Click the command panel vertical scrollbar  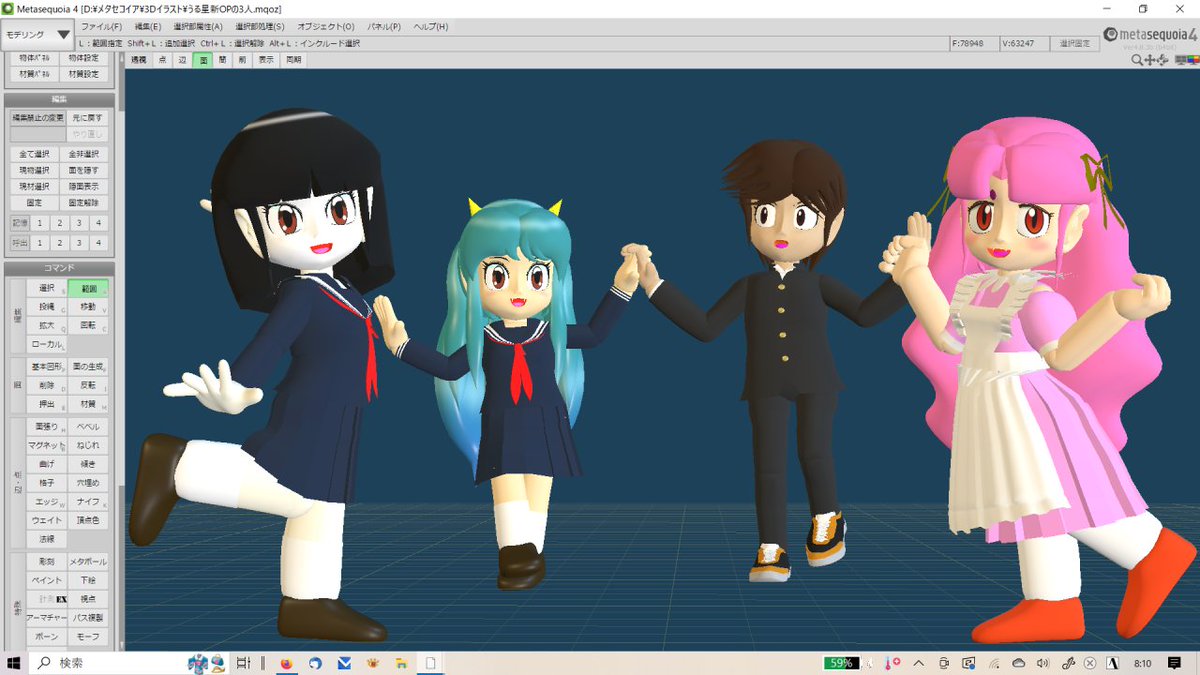(x=121, y=350)
